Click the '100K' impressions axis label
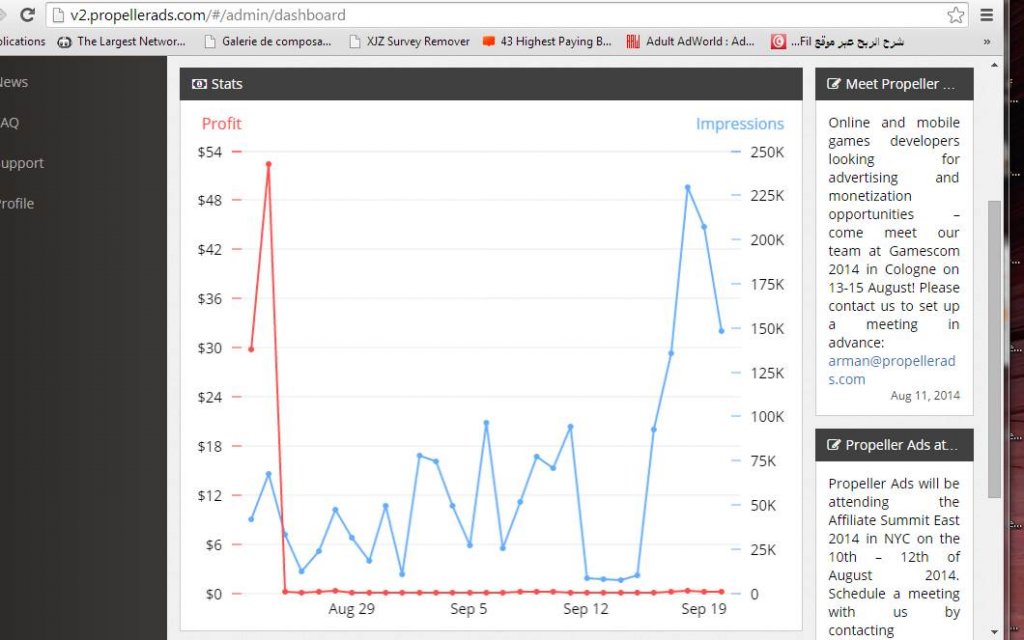1024x640 pixels. pos(767,417)
